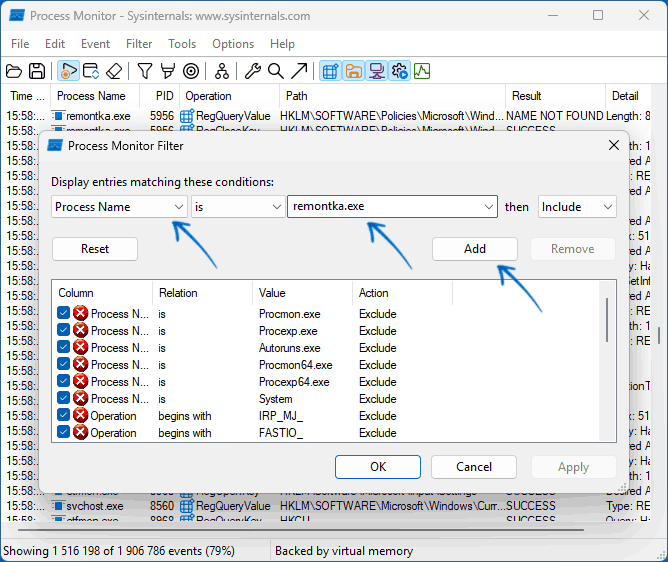The width and height of the screenshot is (668, 562).
Task: Click the Autoruns.exe exclude red icon
Action: (x=81, y=347)
